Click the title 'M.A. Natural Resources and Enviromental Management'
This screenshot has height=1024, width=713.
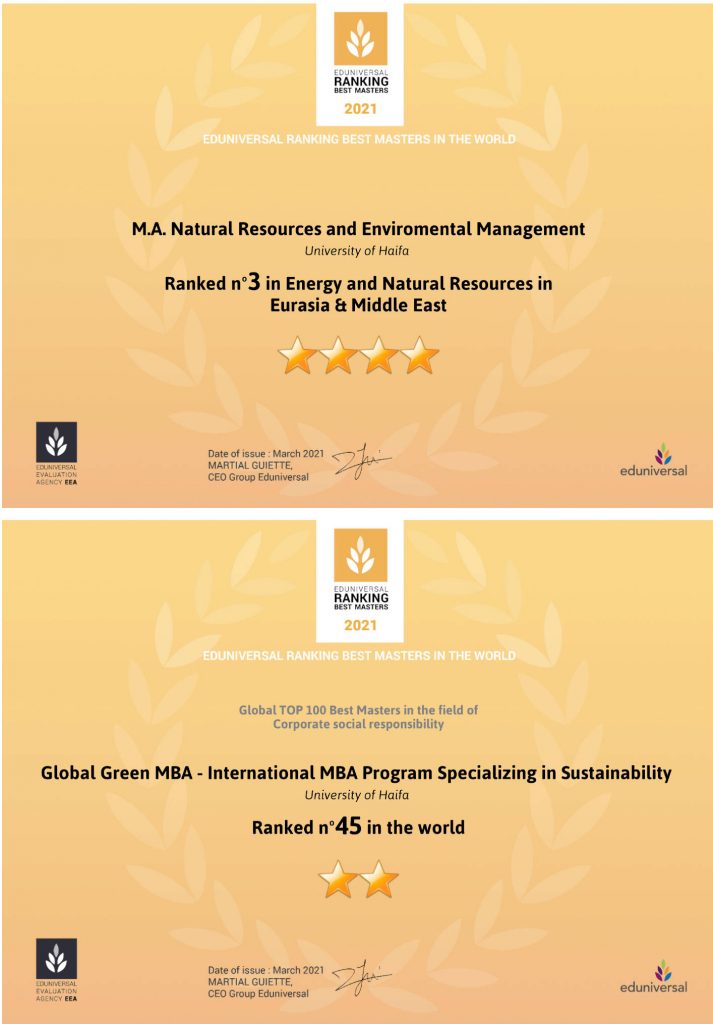[x=358, y=229]
